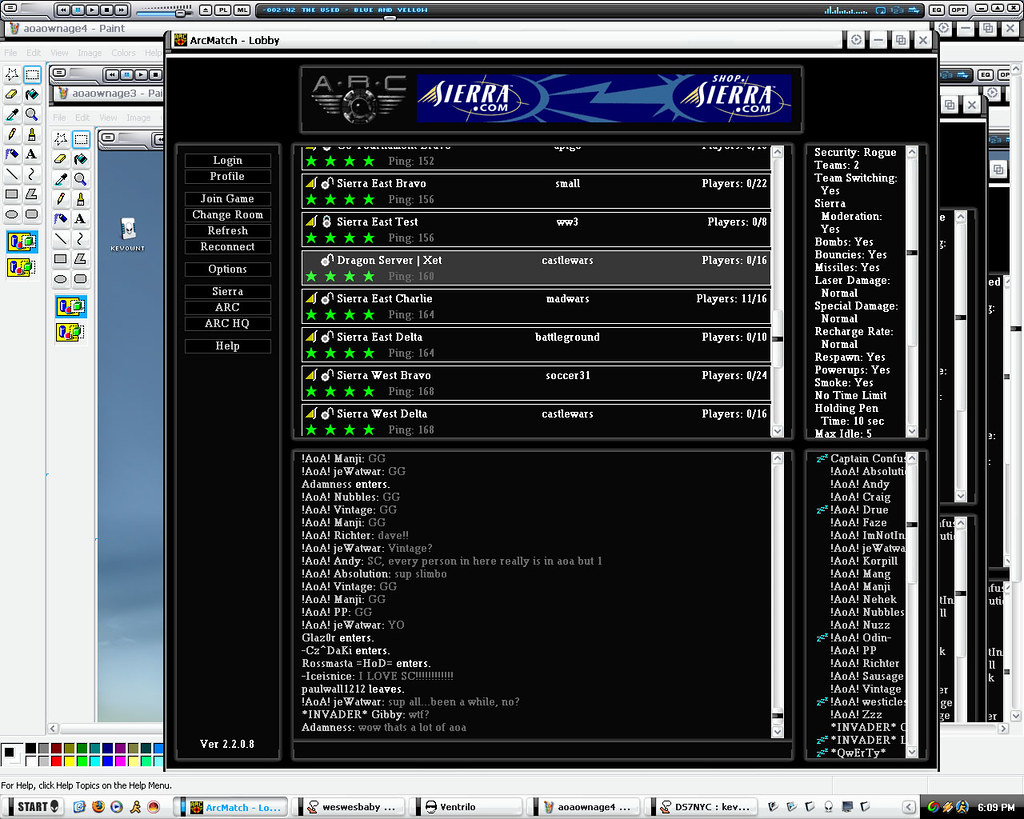Click the padlock icon on Sierra East Test

[326, 222]
